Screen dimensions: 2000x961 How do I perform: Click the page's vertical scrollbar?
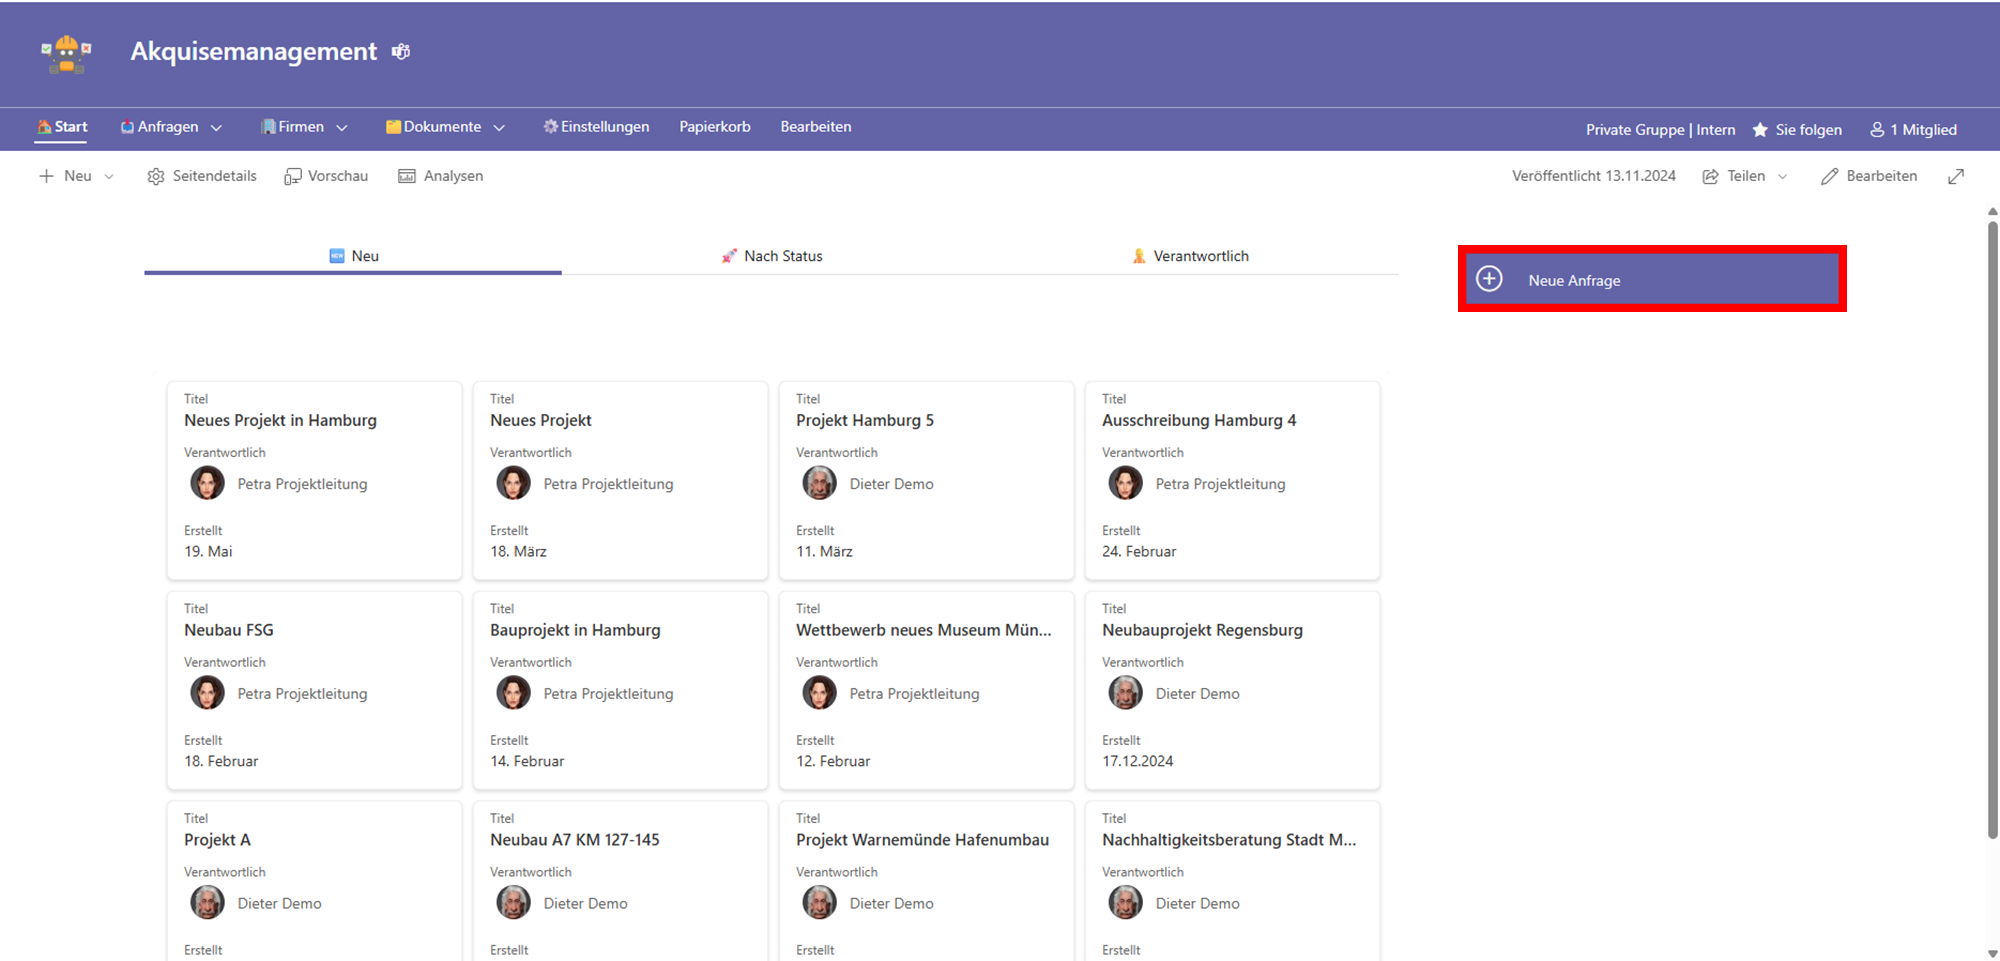click(x=1992, y=530)
